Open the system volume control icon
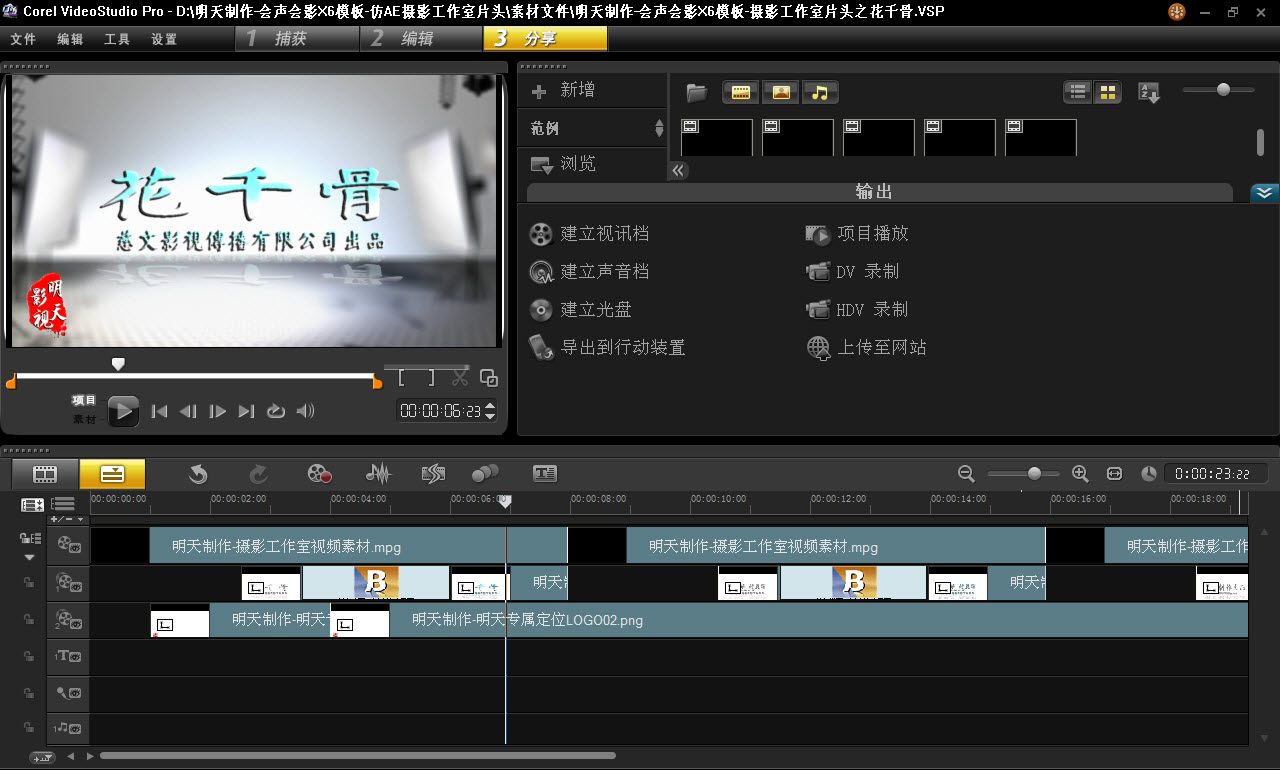1280x770 pixels. [x=306, y=411]
